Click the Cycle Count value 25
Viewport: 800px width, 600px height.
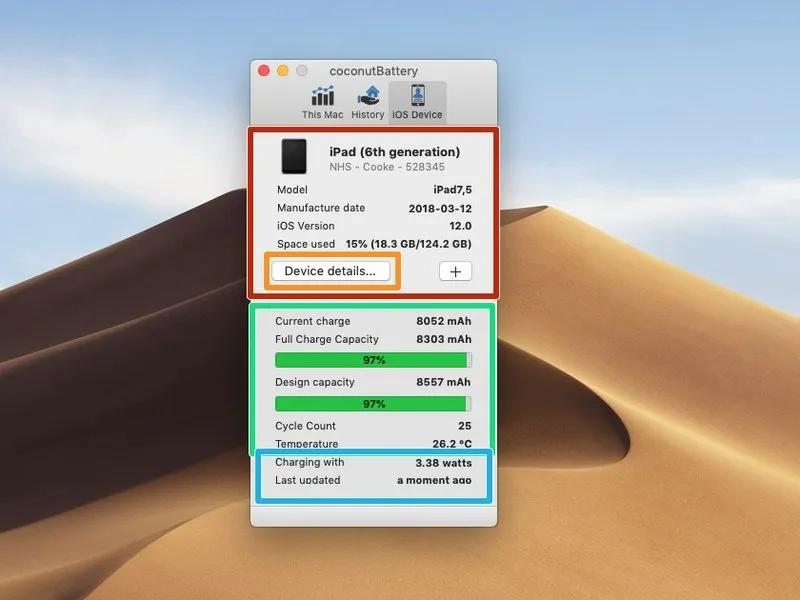click(x=465, y=426)
